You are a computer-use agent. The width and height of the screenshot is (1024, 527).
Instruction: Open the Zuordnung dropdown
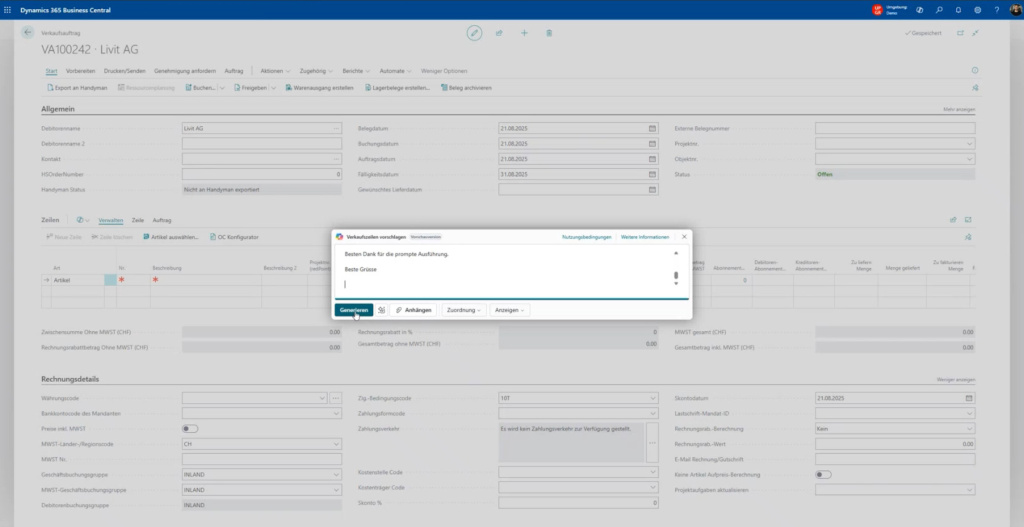coord(464,310)
